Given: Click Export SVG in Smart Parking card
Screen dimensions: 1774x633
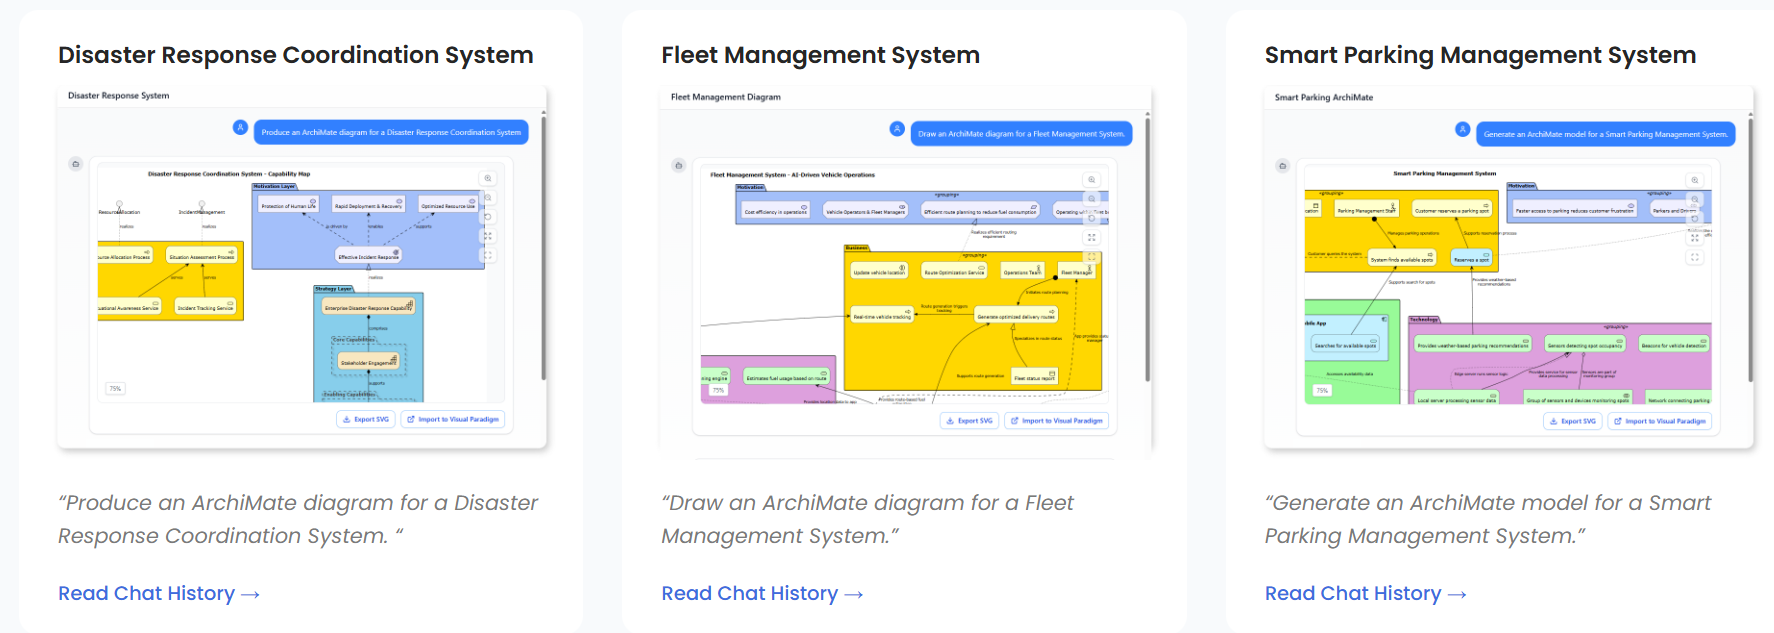Looking at the screenshot, I should 1573,421.
